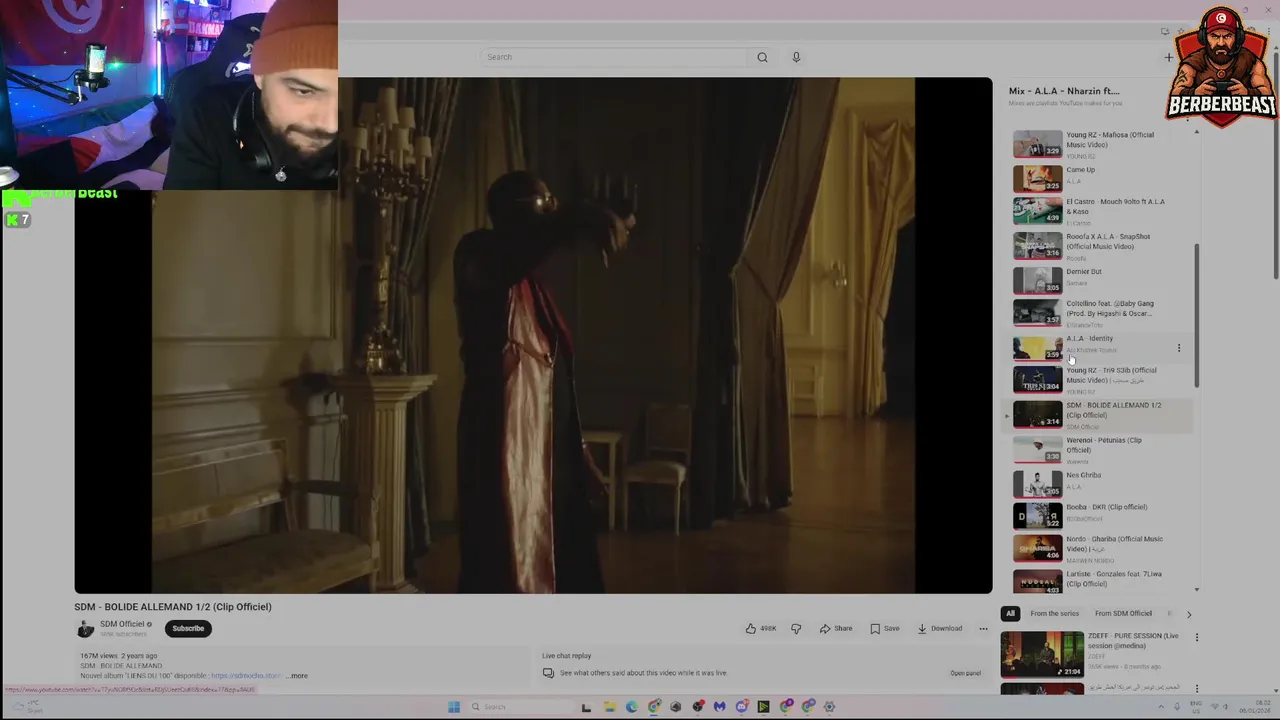Select Nes Ghriba in playlist
The image size is (1280, 720).
[1100, 482]
